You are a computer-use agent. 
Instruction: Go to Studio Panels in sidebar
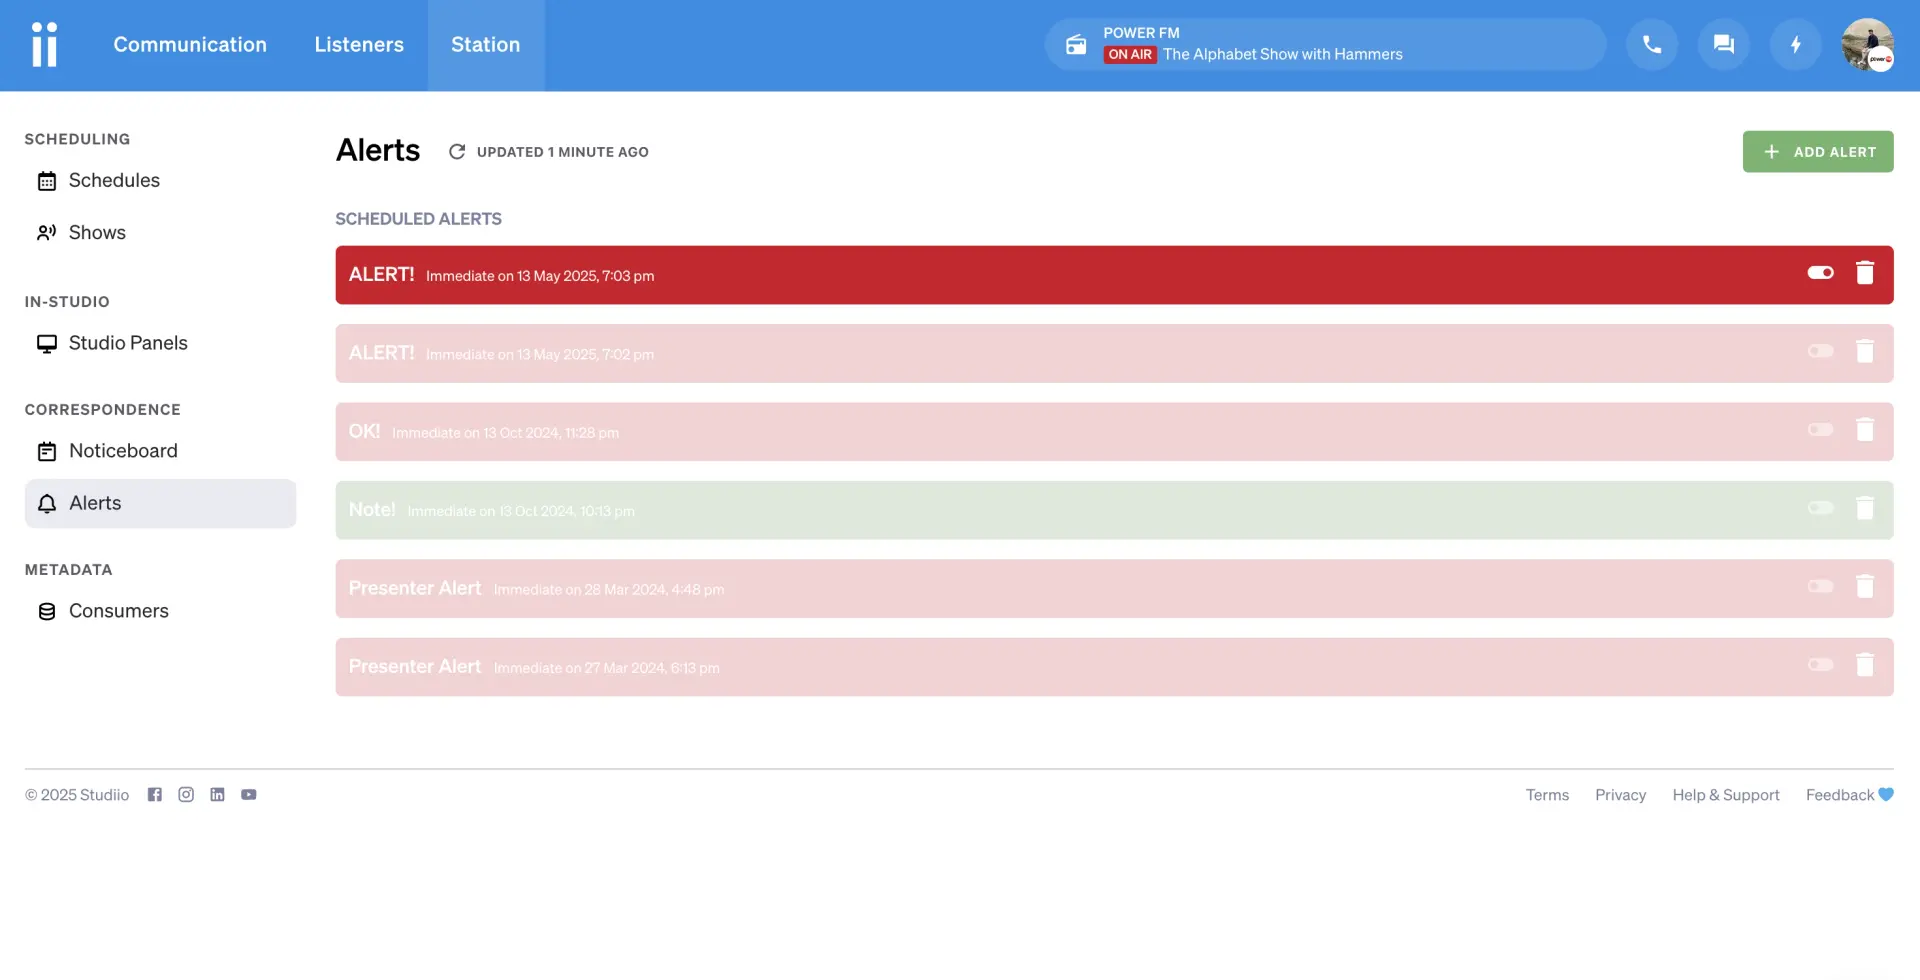[x=128, y=343]
